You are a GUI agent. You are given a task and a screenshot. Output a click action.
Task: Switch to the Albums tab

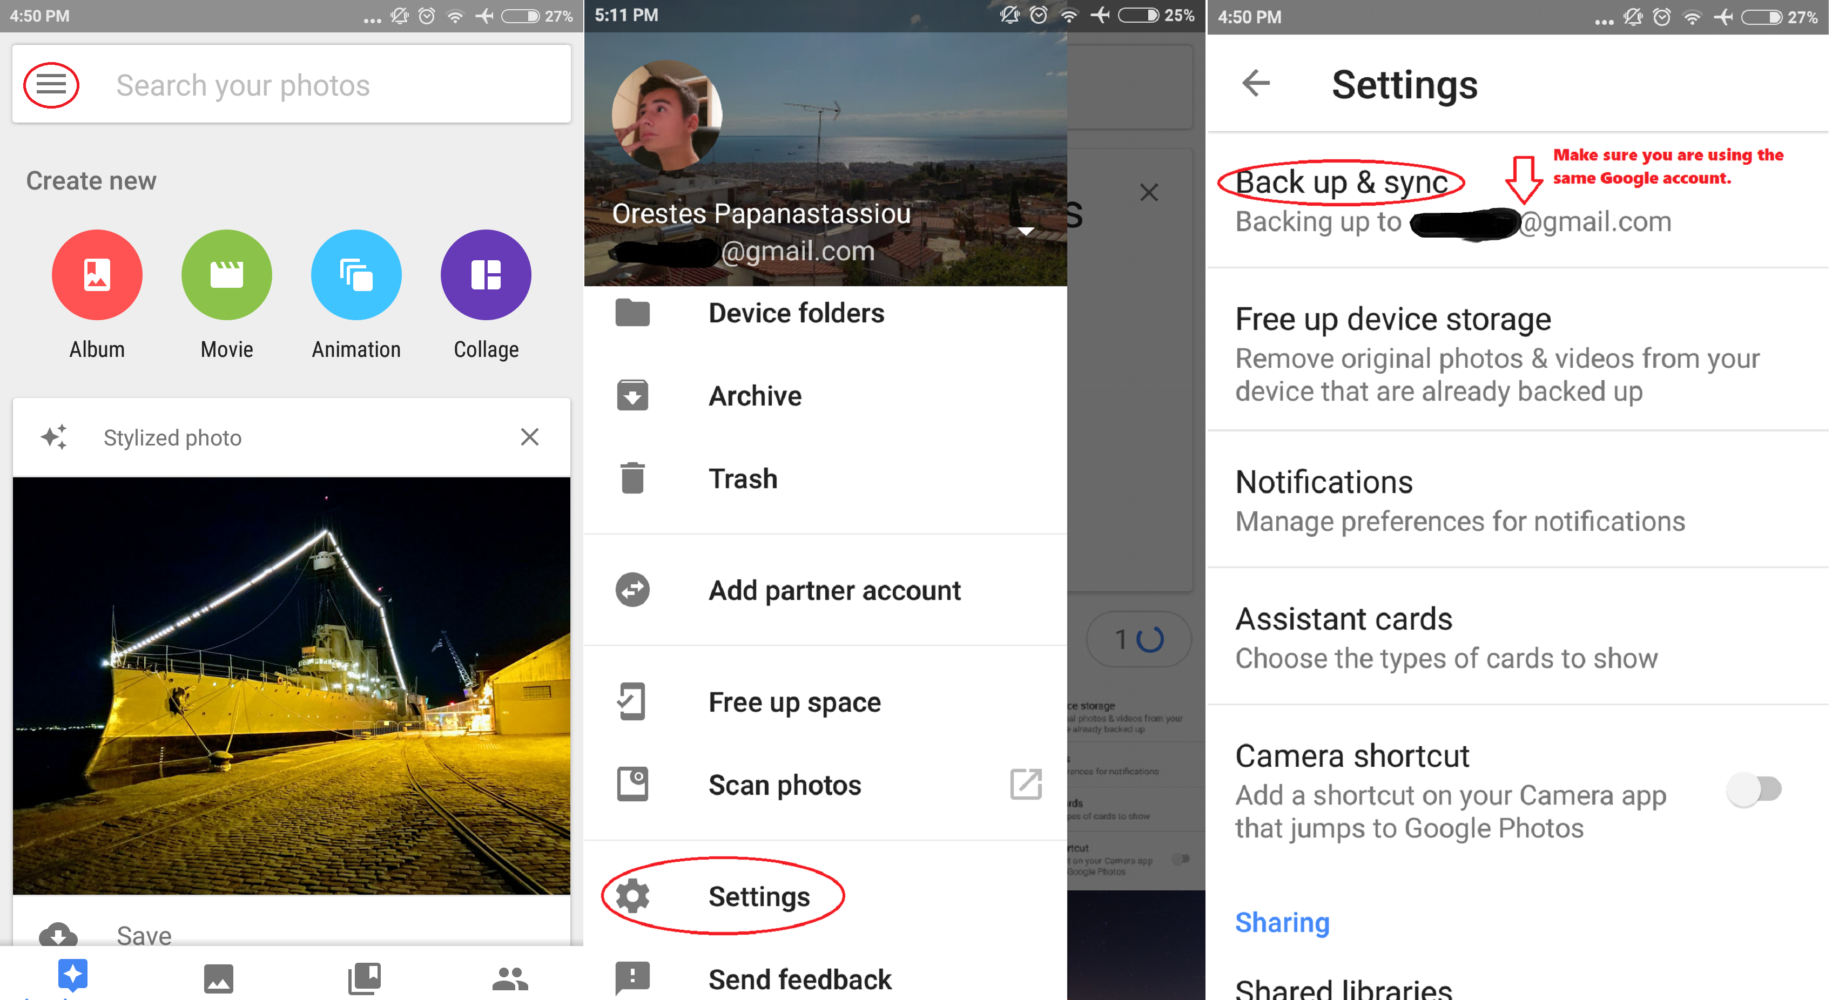point(364,978)
